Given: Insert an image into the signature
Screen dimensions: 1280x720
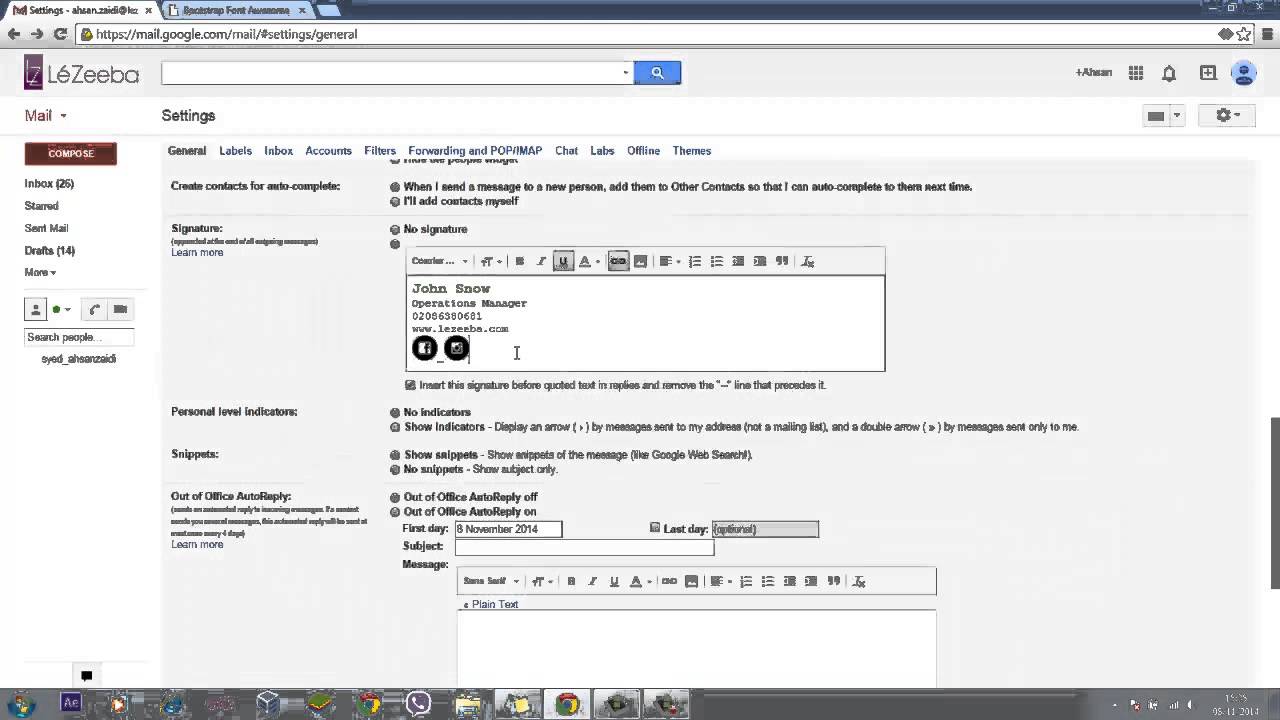Looking at the screenshot, I should 640,261.
